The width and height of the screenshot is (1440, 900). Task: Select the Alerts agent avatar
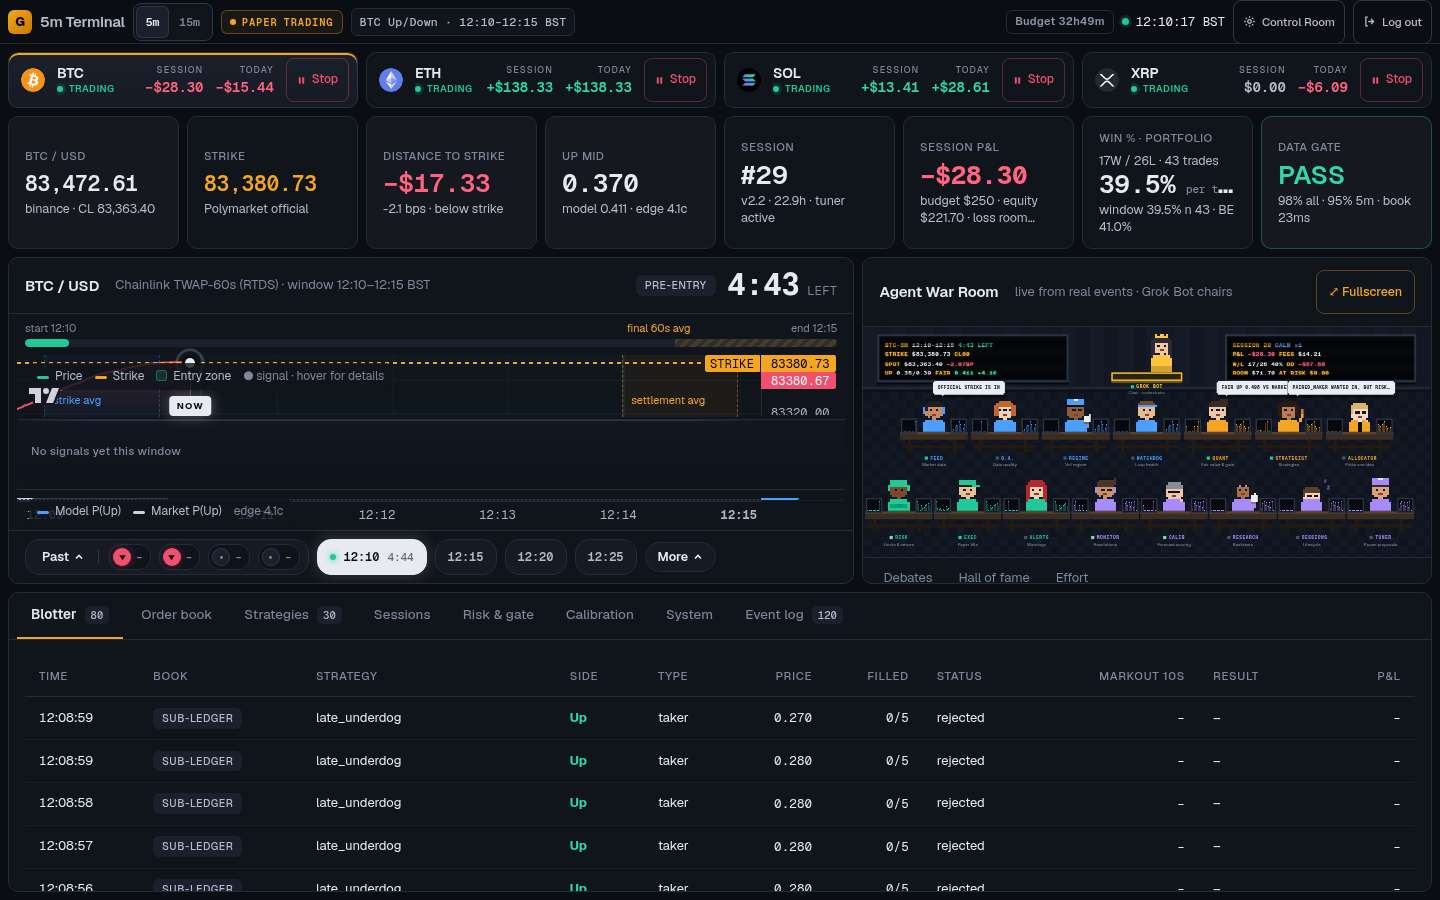tap(1036, 495)
